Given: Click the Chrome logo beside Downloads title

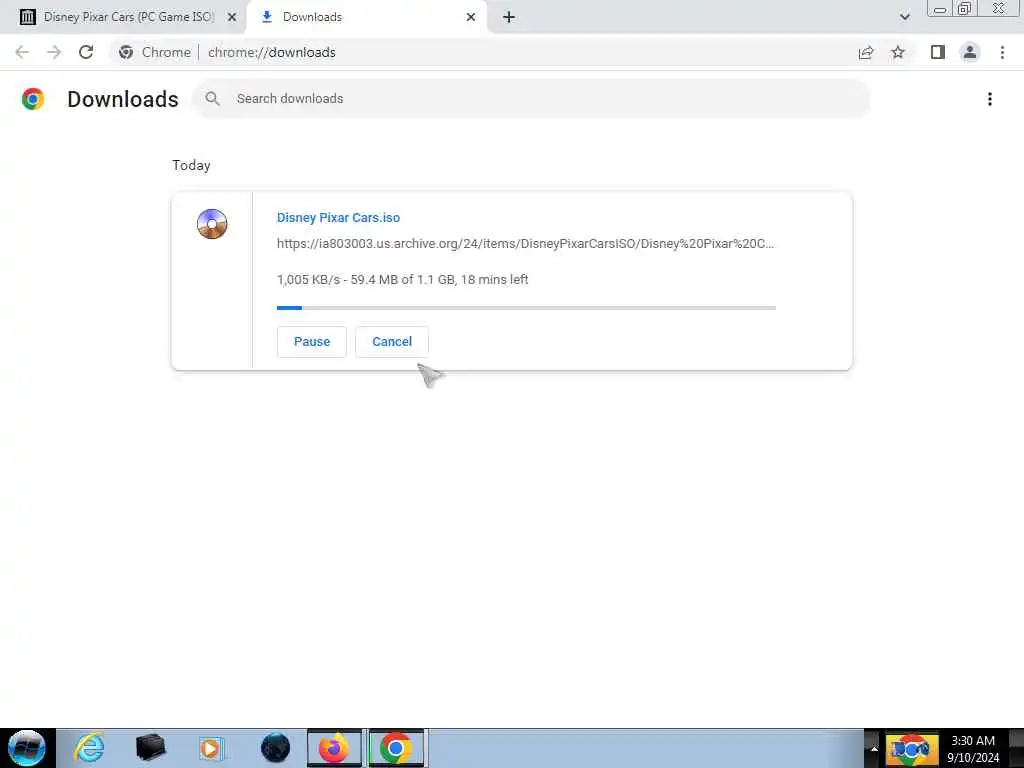Looking at the screenshot, I should 33,99.
